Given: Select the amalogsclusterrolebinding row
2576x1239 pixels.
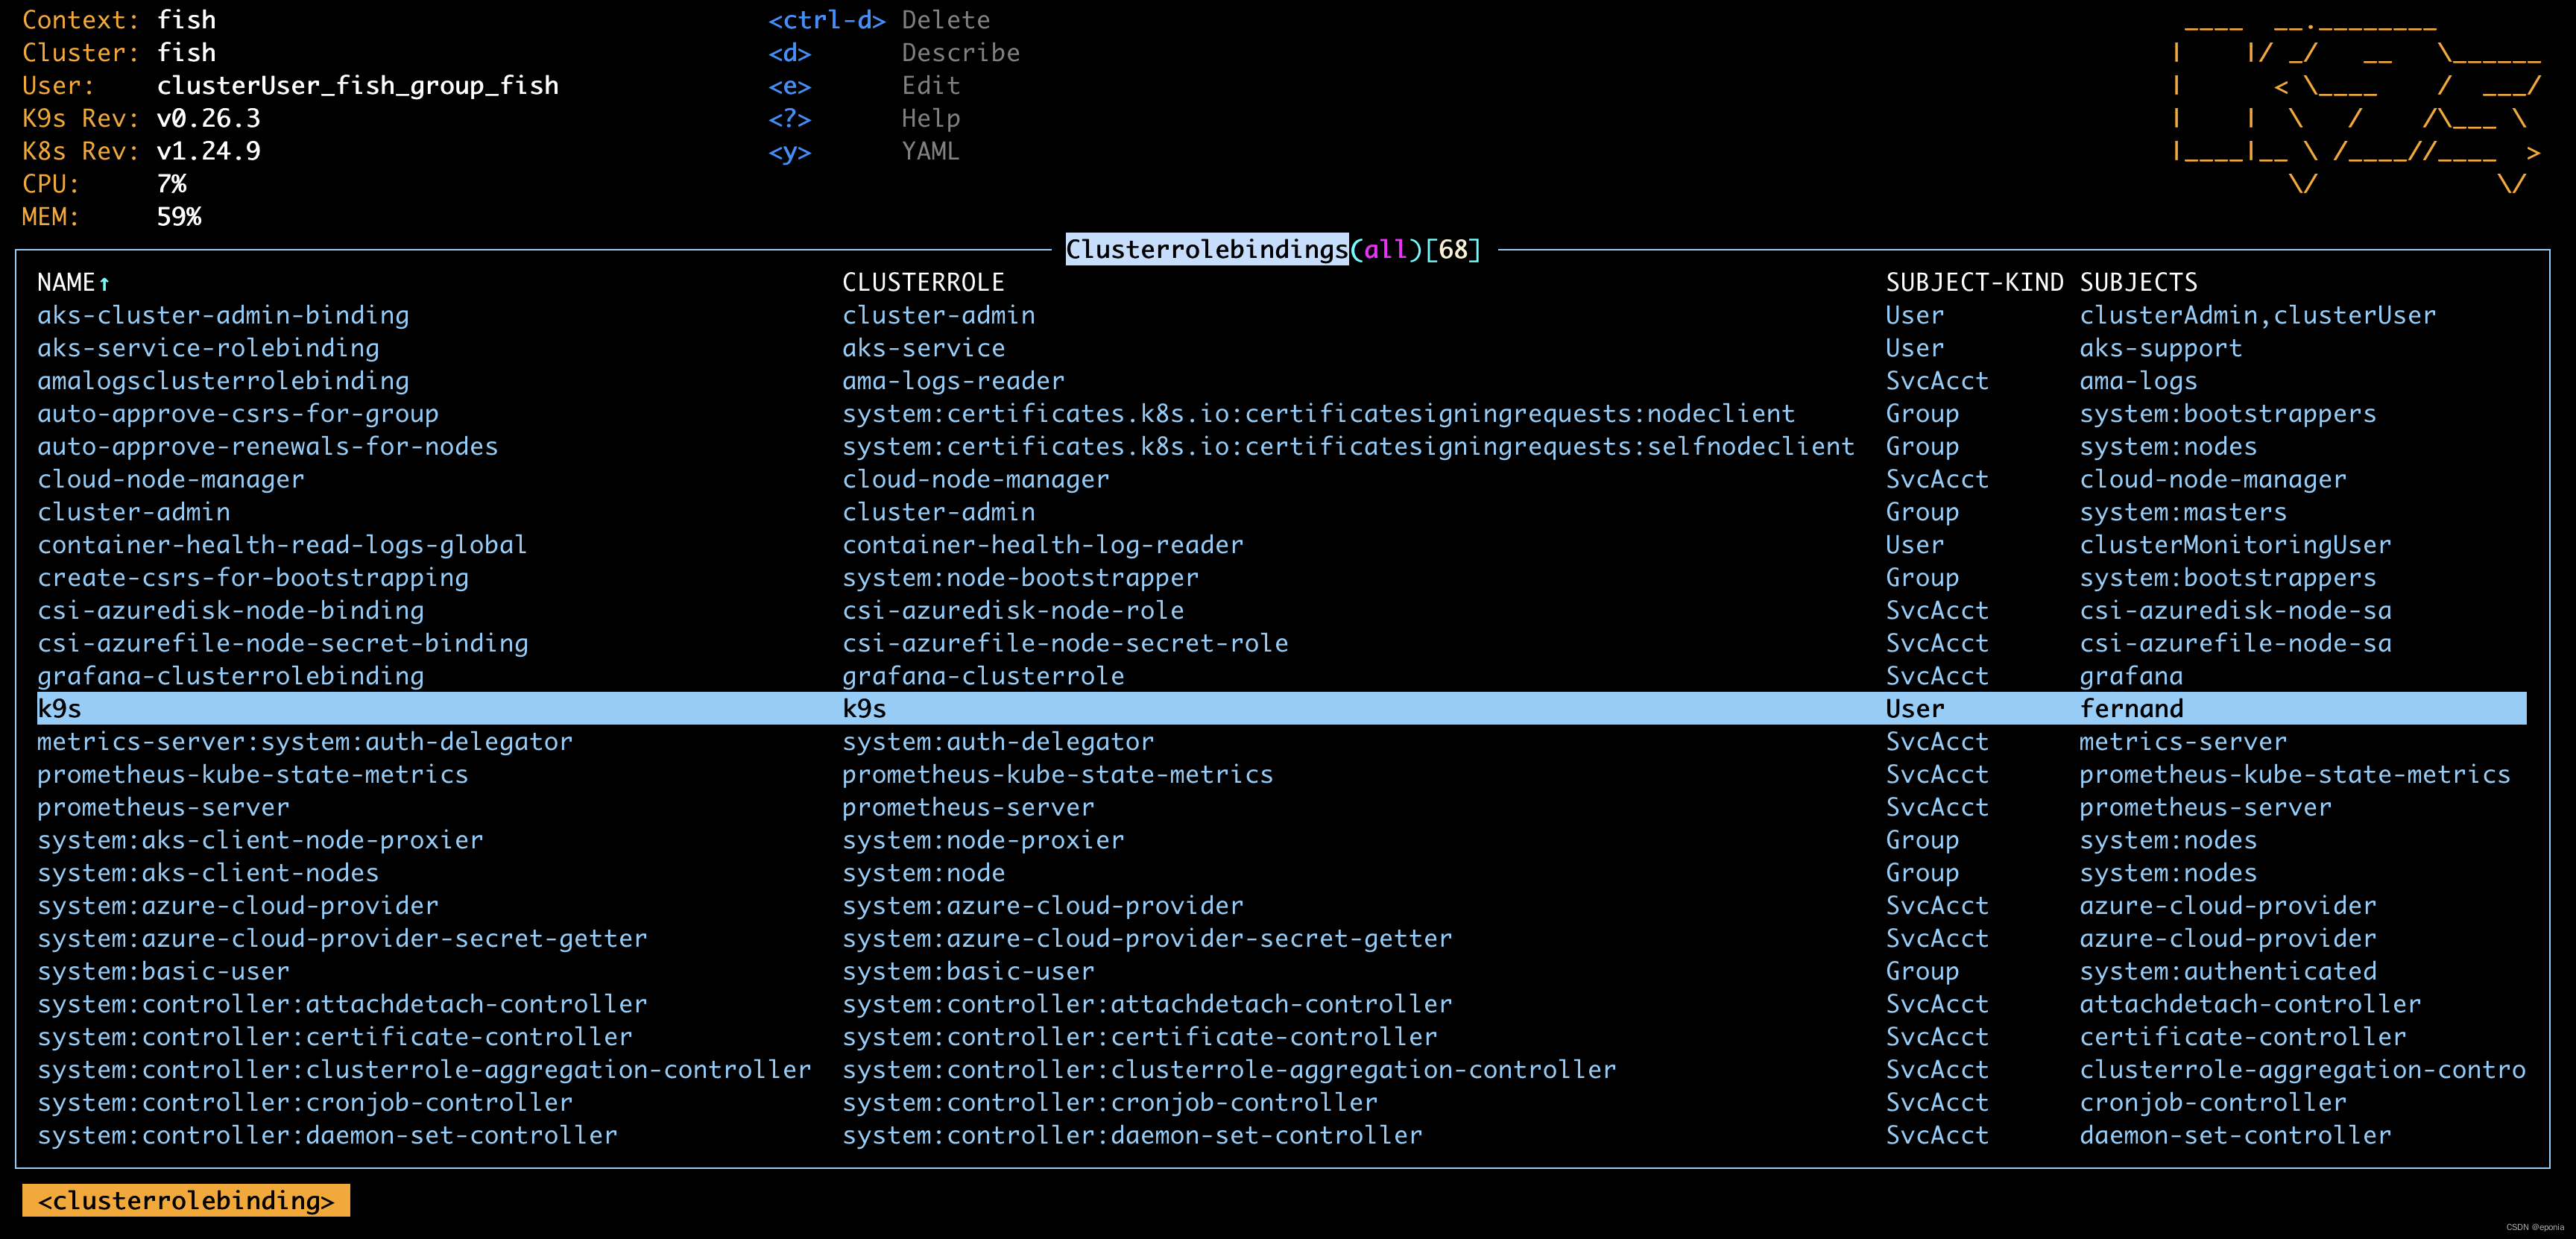Looking at the screenshot, I should (x=1282, y=381).
